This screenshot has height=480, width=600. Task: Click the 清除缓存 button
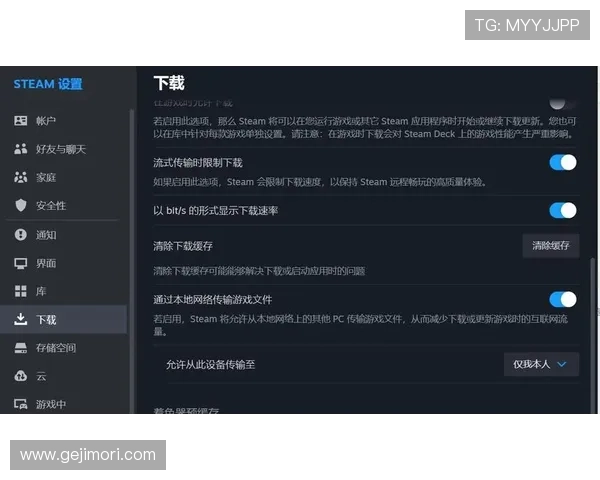click(551, 246)
